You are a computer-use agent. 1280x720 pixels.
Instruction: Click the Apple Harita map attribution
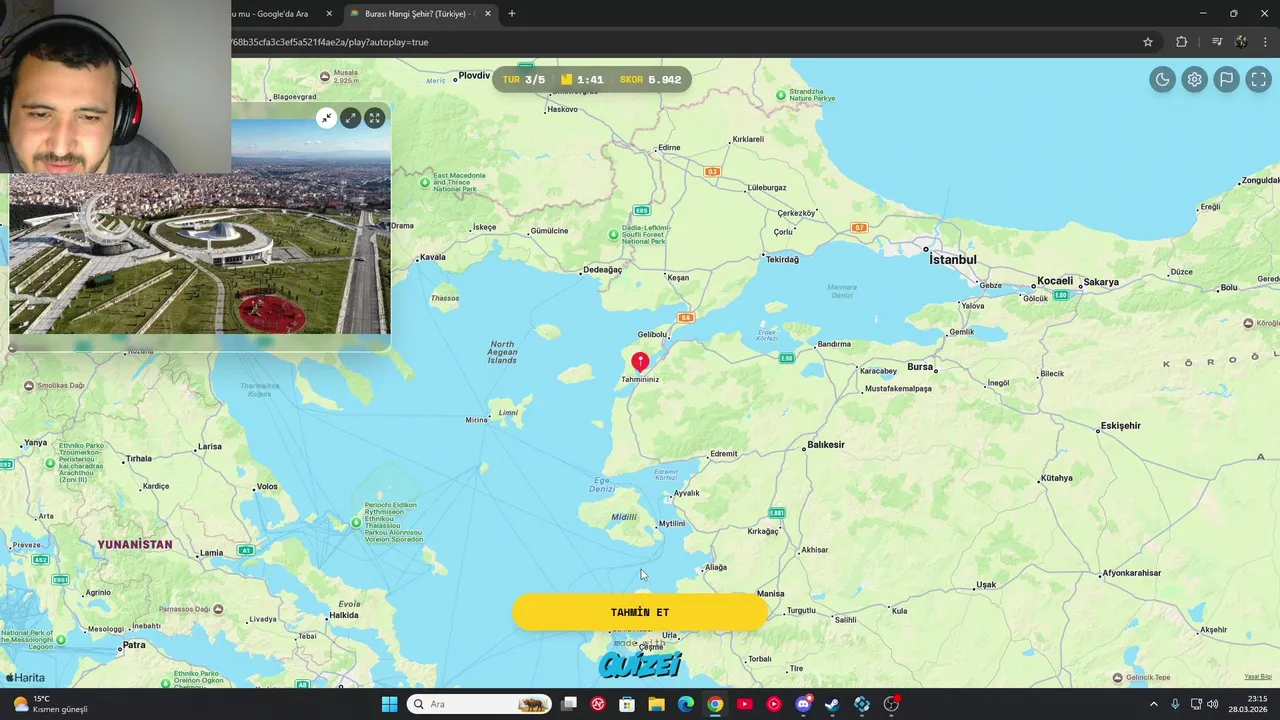(x=25, y=678)
